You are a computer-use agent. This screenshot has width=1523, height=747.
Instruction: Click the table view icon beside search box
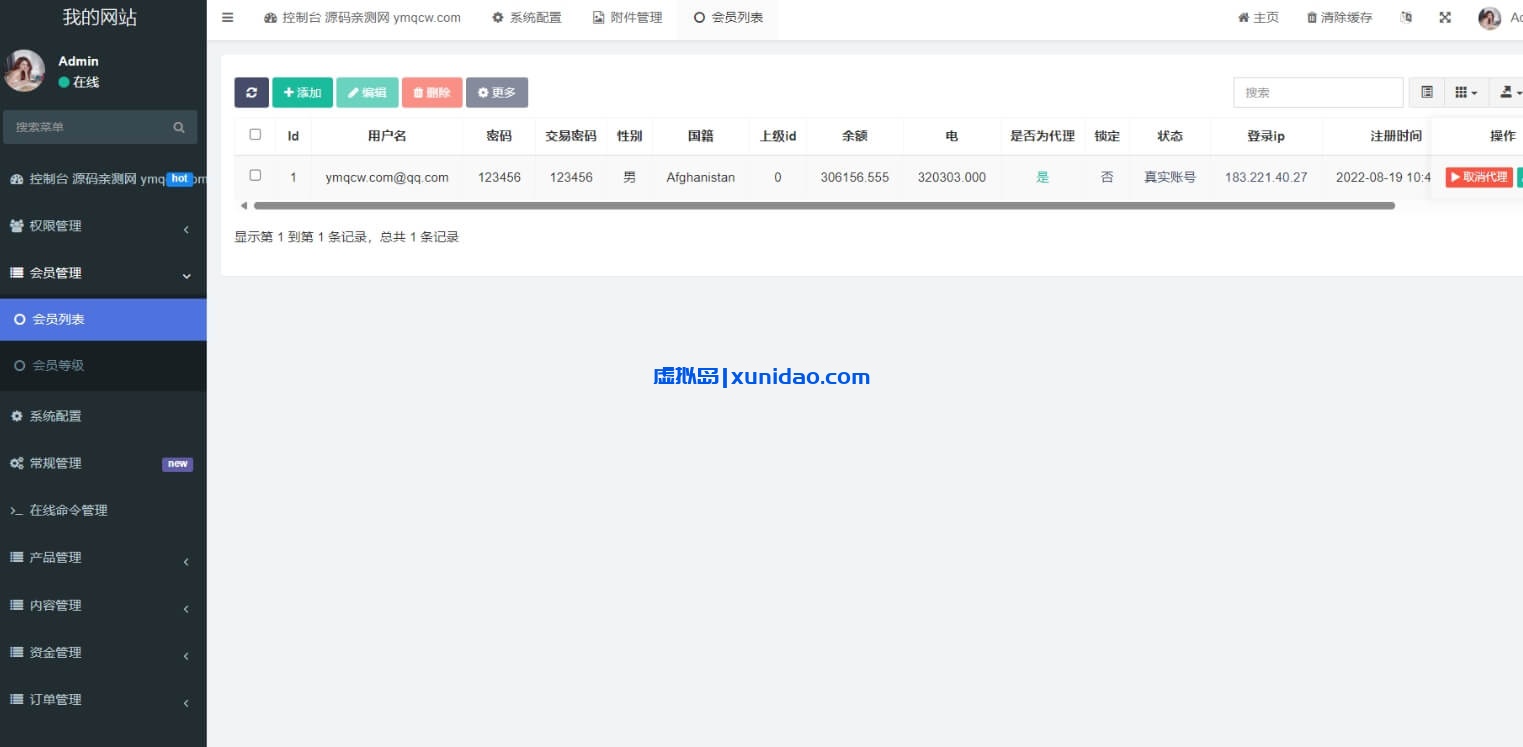point(1426,91)
